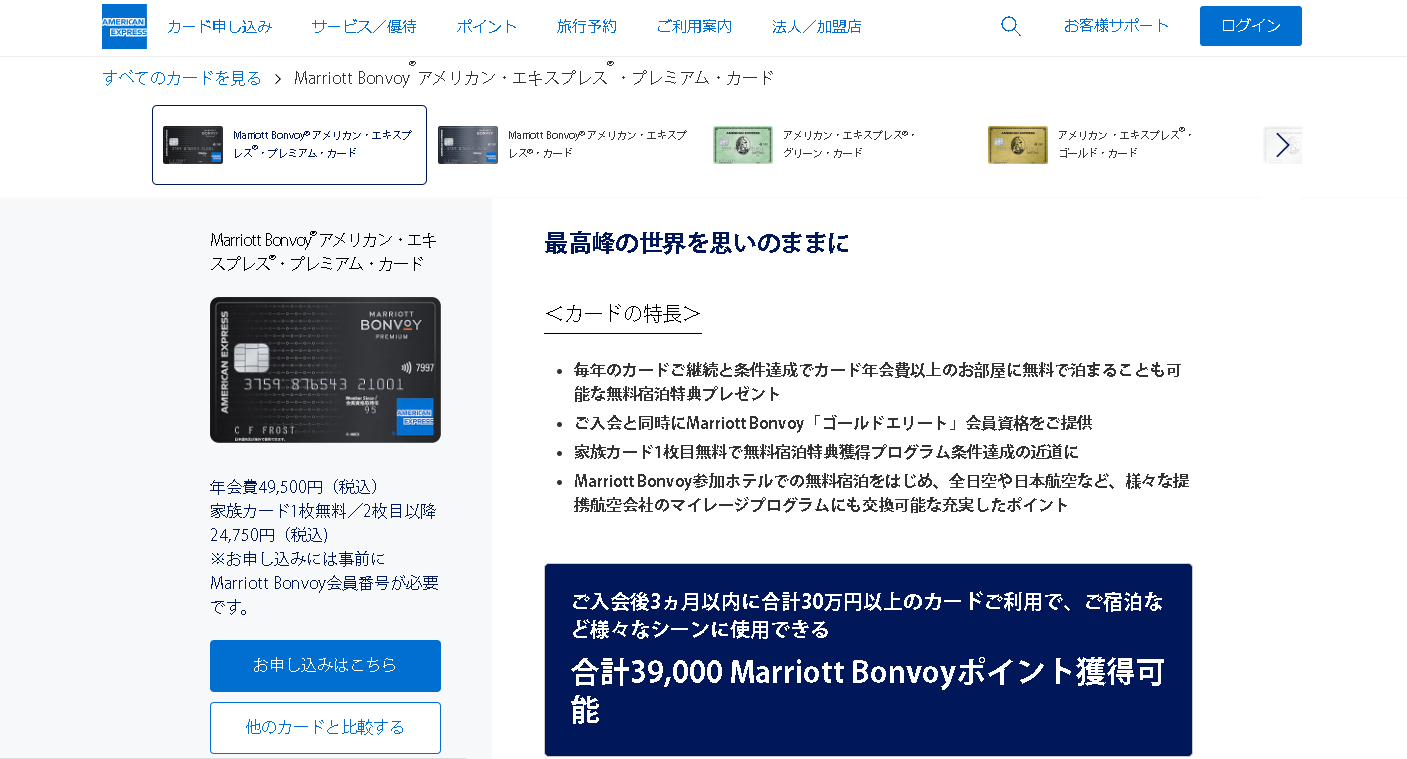Click 合計39,000 Marriott Bonvoyポイント banner text
1407x759 pixels.
click(x=868, y=690)
